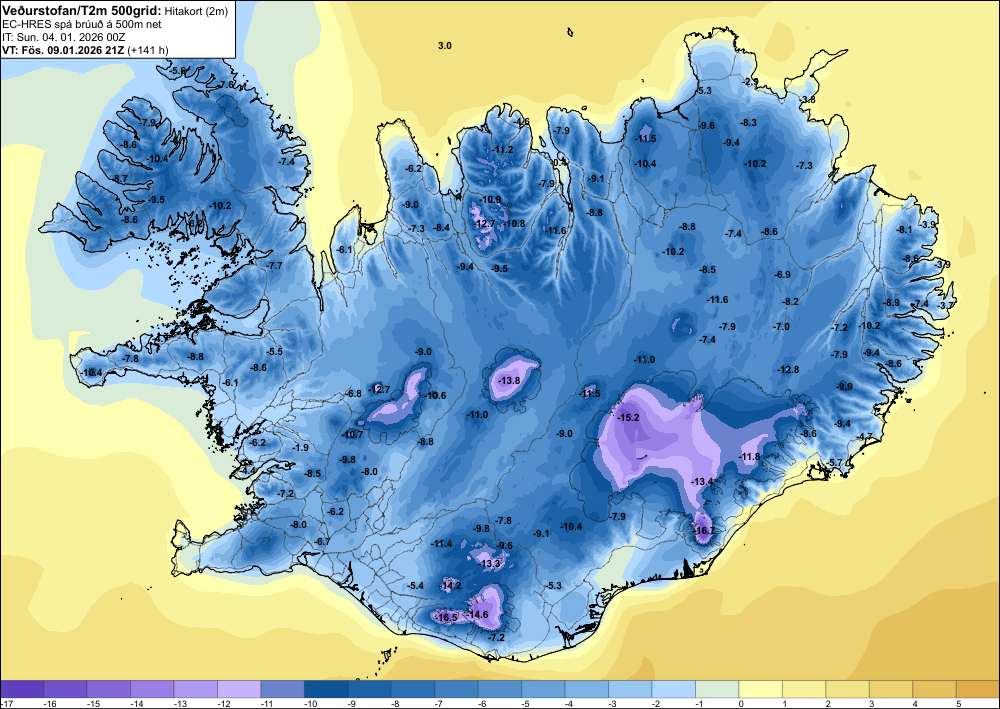The width and height of the screenshot is (1000, 709).
Task: Click the -5.5 temperature value
Action: (x=274, y=351)
